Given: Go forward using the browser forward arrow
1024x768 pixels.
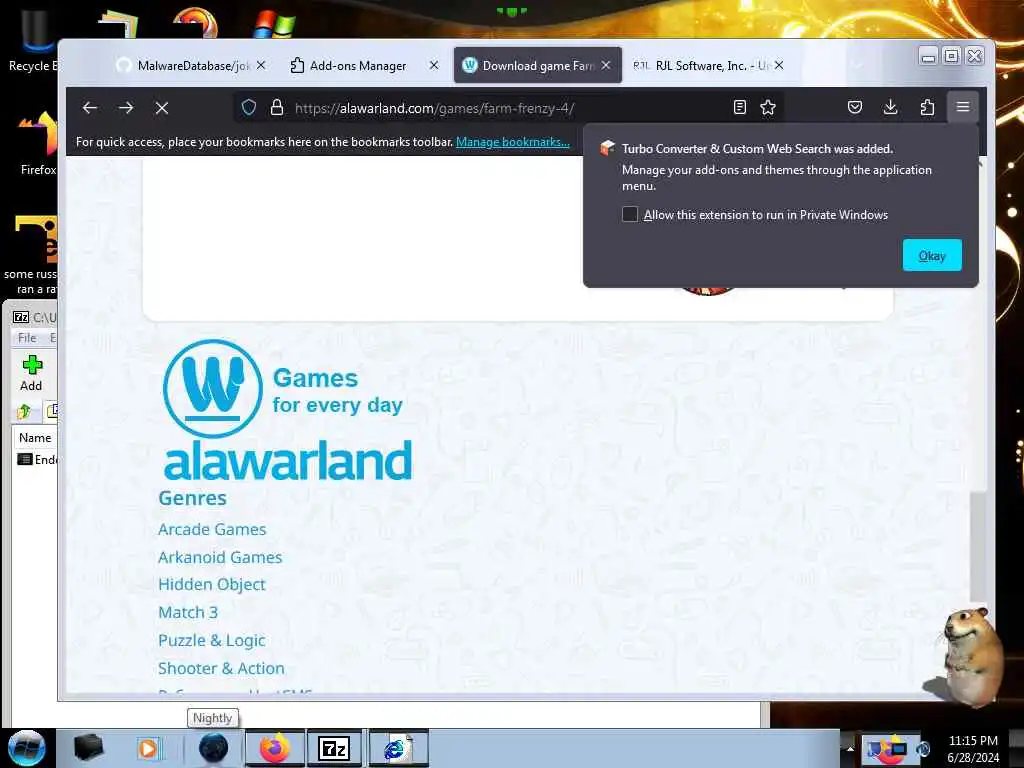Looking at the screenshot, I should click(x=126, y=108).
